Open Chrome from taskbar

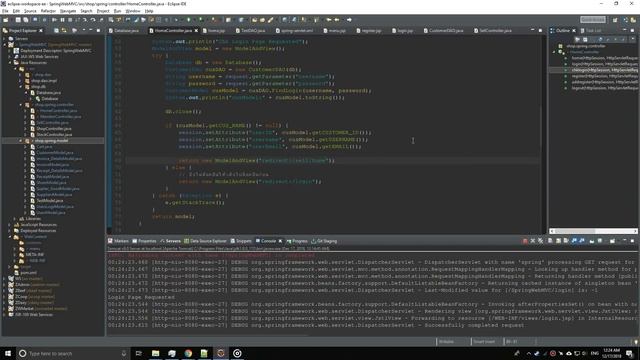tap(188, 353)
